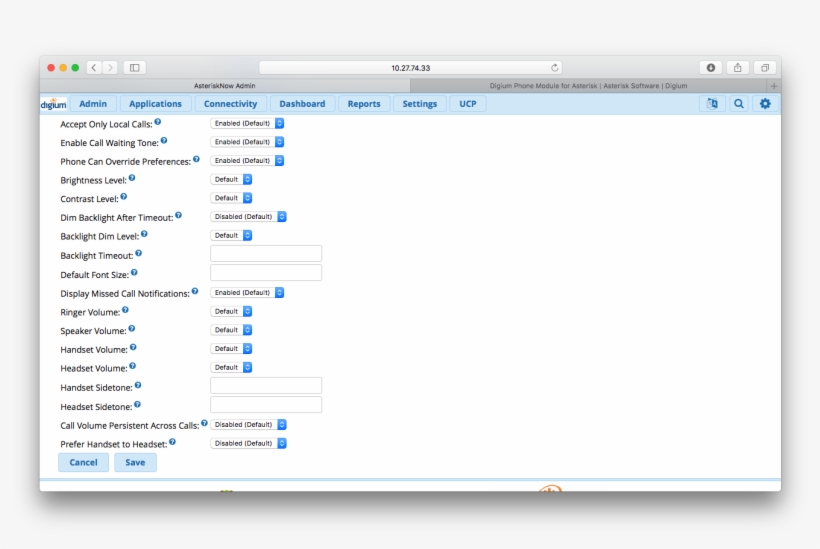Image resolution: width=820 pixels, height=549 pixels.
Task: Open the Admin menu
Action: point(93,104)
